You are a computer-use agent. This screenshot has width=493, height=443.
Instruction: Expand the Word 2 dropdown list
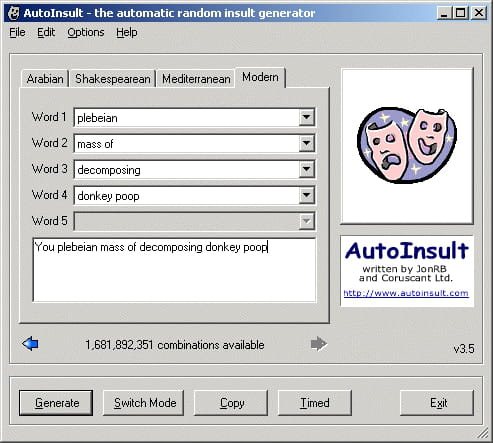point(306,143)
